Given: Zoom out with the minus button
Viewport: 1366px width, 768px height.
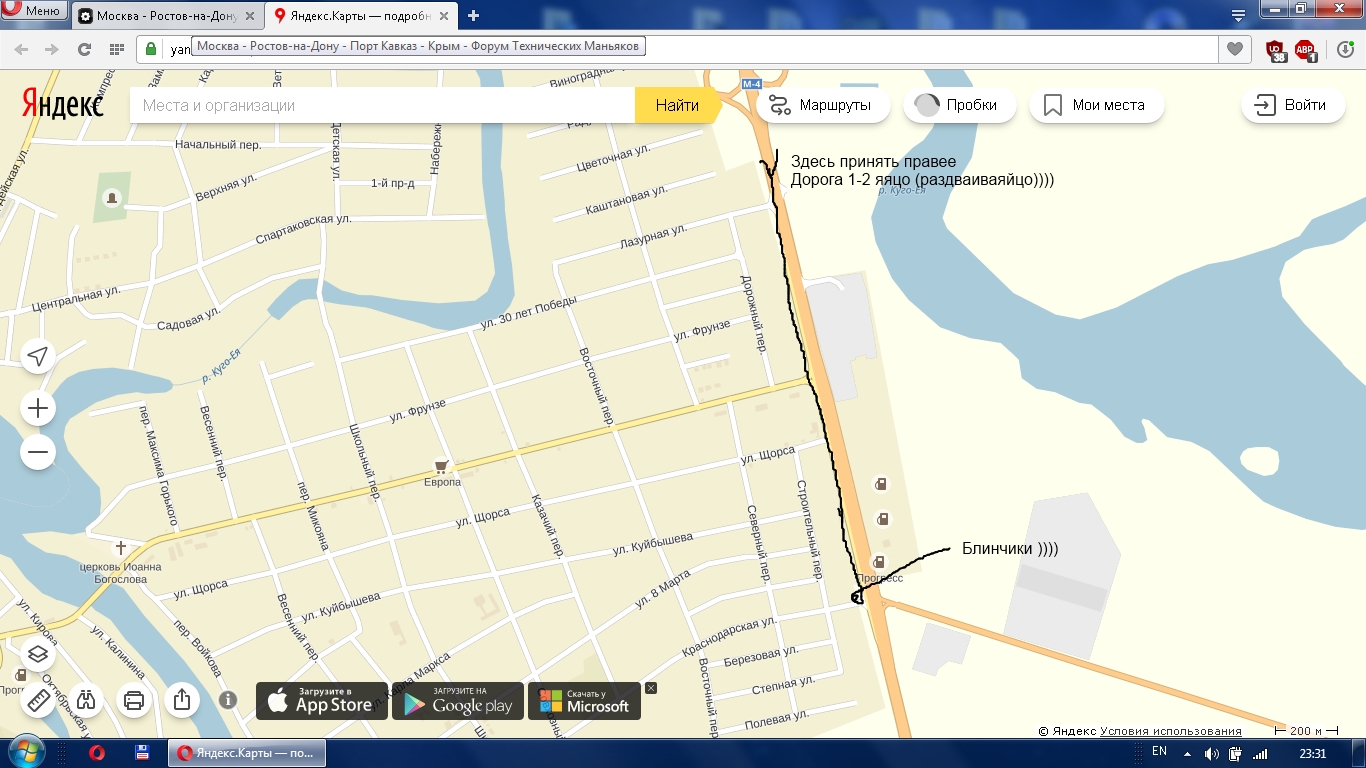Looking at the screenshot, I should [x=38, y=452].
